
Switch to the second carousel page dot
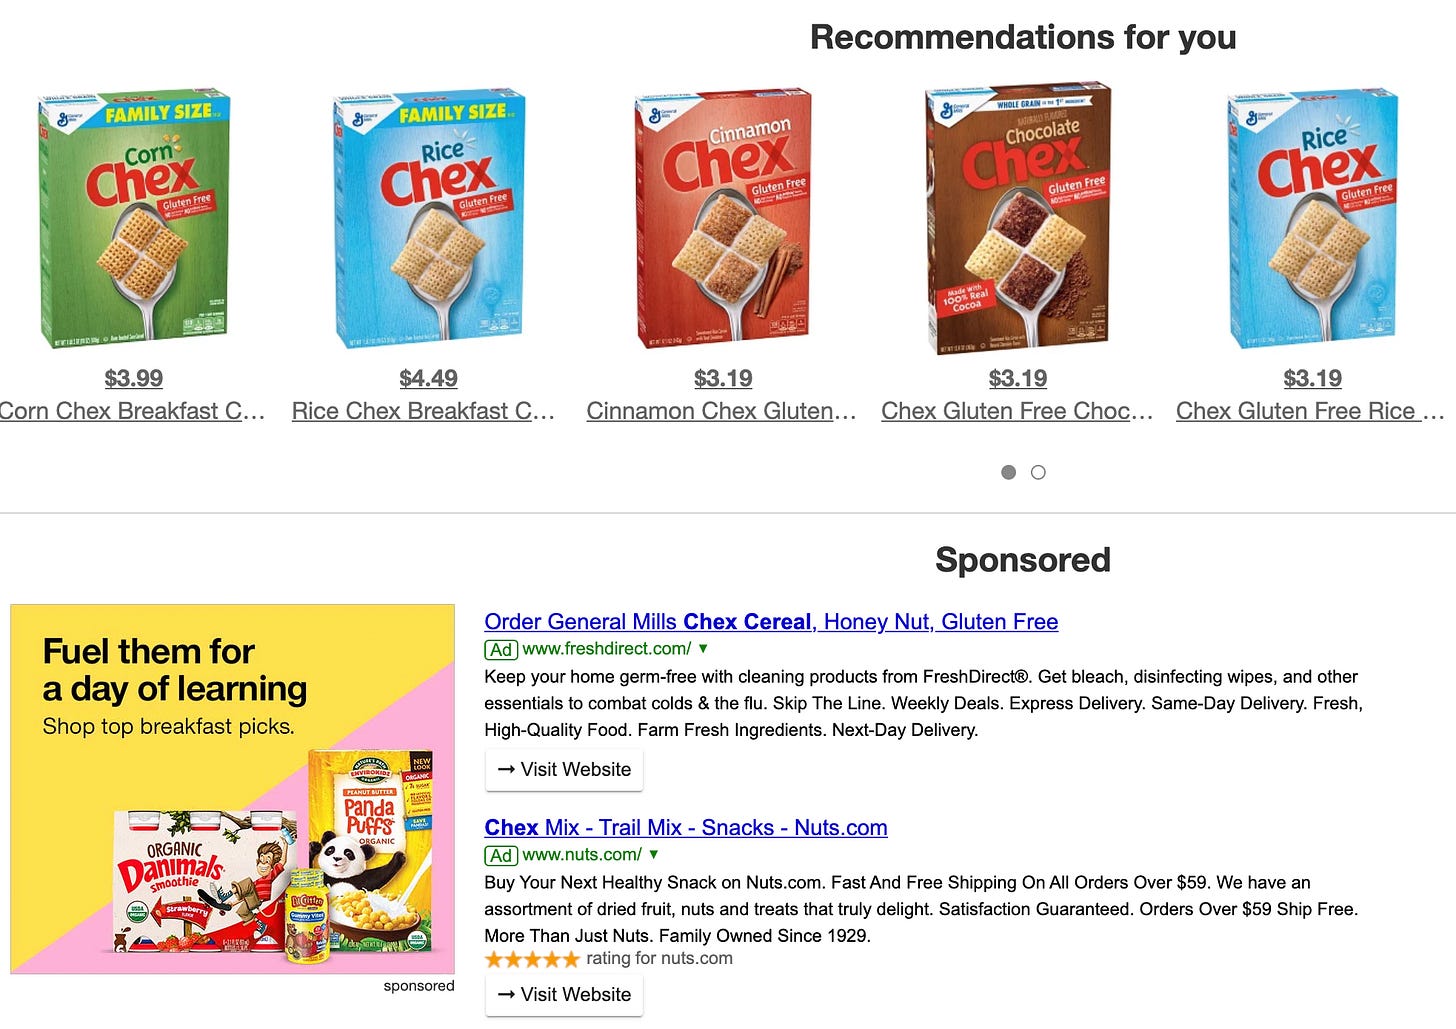tap(1038, 472)
